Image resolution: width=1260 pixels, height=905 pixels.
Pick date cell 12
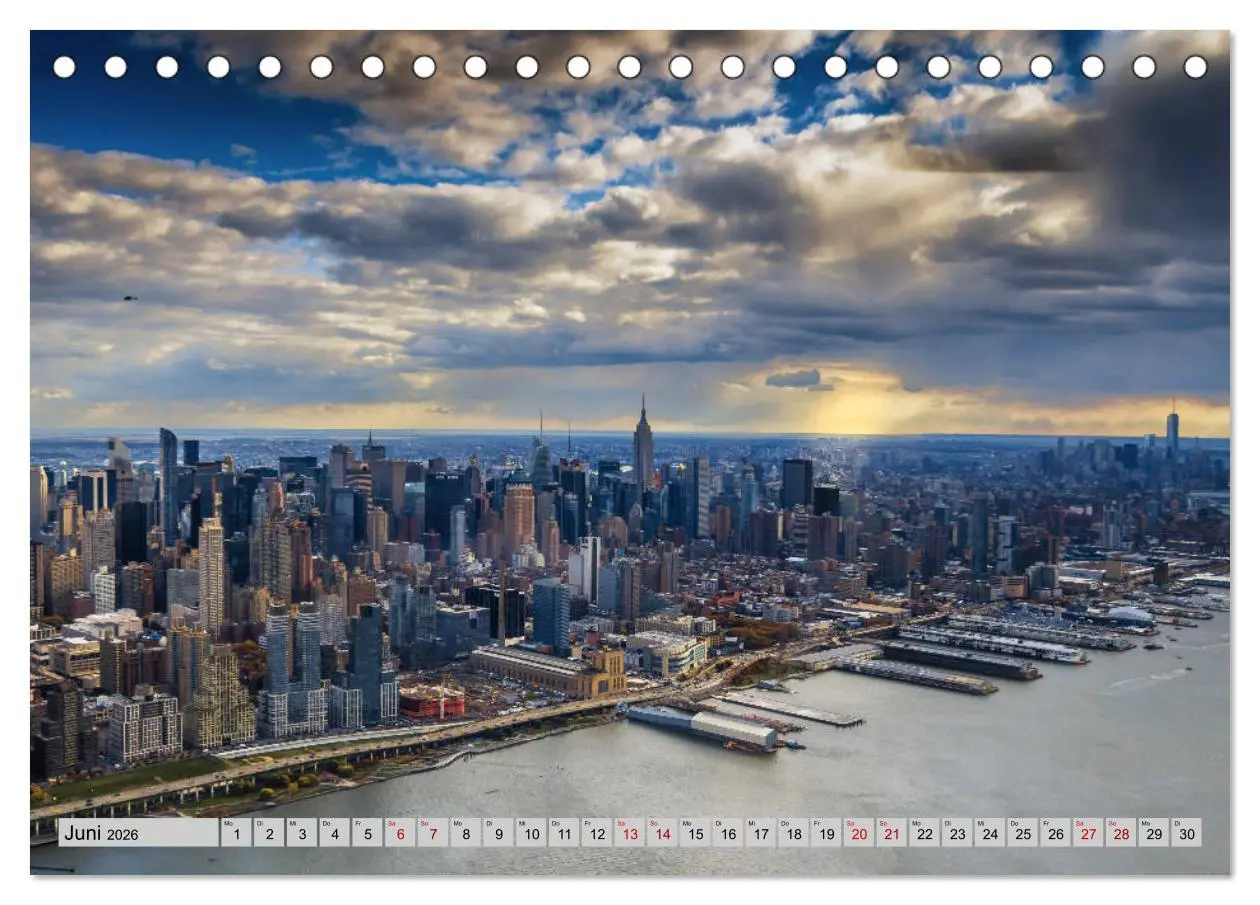[597, 833]
